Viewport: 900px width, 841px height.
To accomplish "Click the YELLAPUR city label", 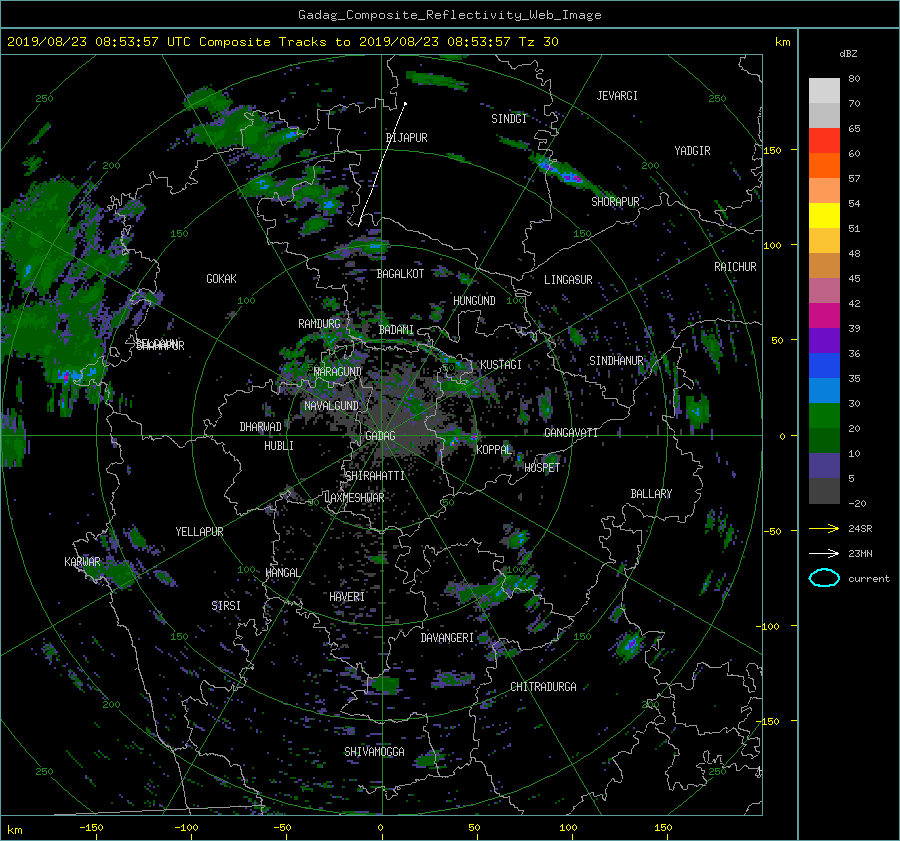I will tap(199, 532).
